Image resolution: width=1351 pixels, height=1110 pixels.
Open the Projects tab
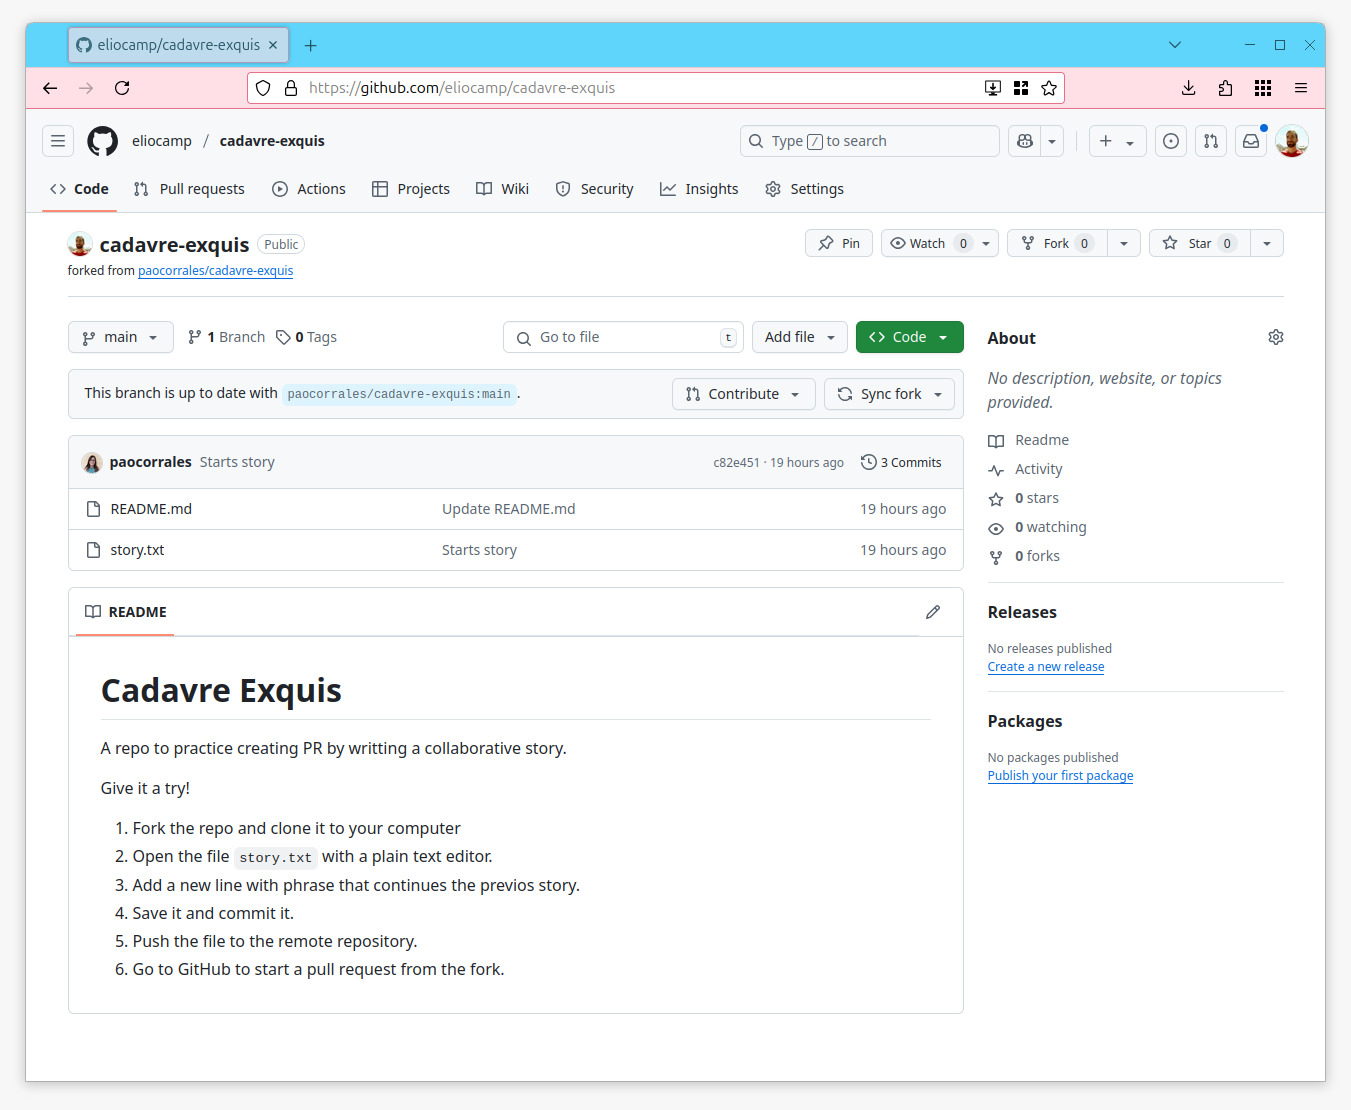[411, 189]
